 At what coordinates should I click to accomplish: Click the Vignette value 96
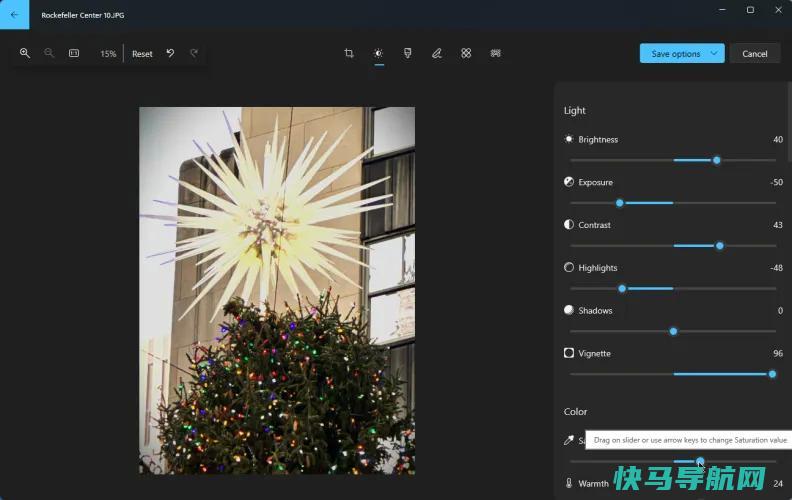coord(778,354)
